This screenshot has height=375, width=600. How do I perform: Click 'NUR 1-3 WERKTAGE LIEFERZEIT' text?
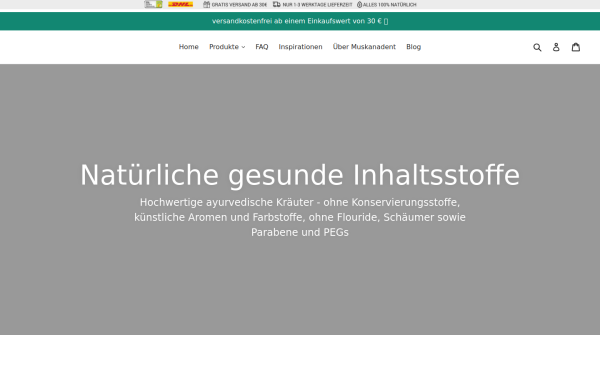(317, 5)
